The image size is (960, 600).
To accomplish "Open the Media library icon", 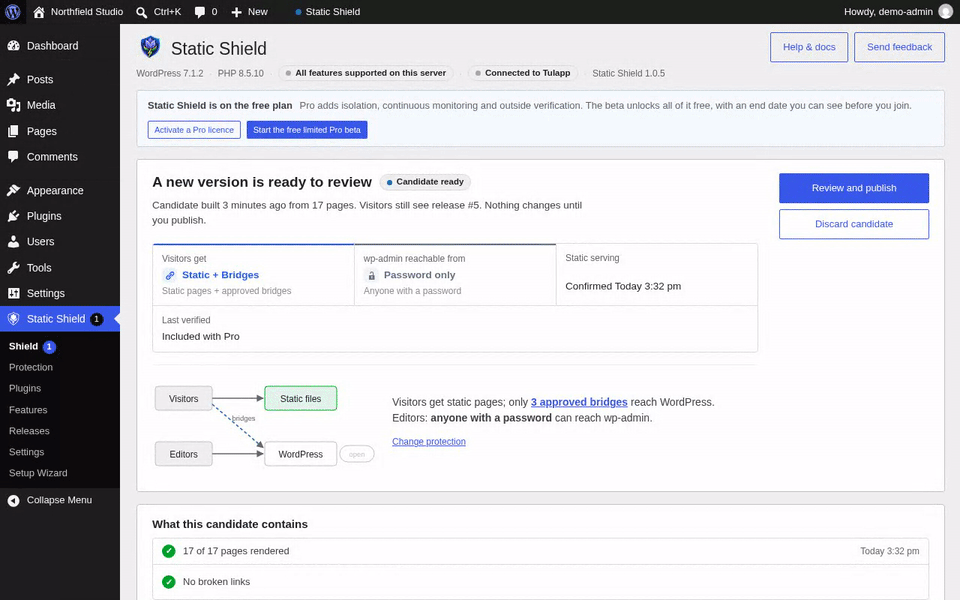I will tap(13, 105).
